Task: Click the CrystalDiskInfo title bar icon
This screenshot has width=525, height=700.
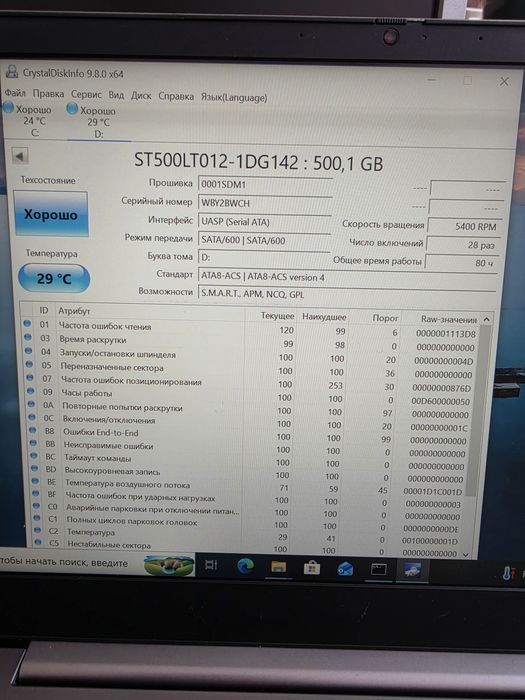Action: point(11,72)
